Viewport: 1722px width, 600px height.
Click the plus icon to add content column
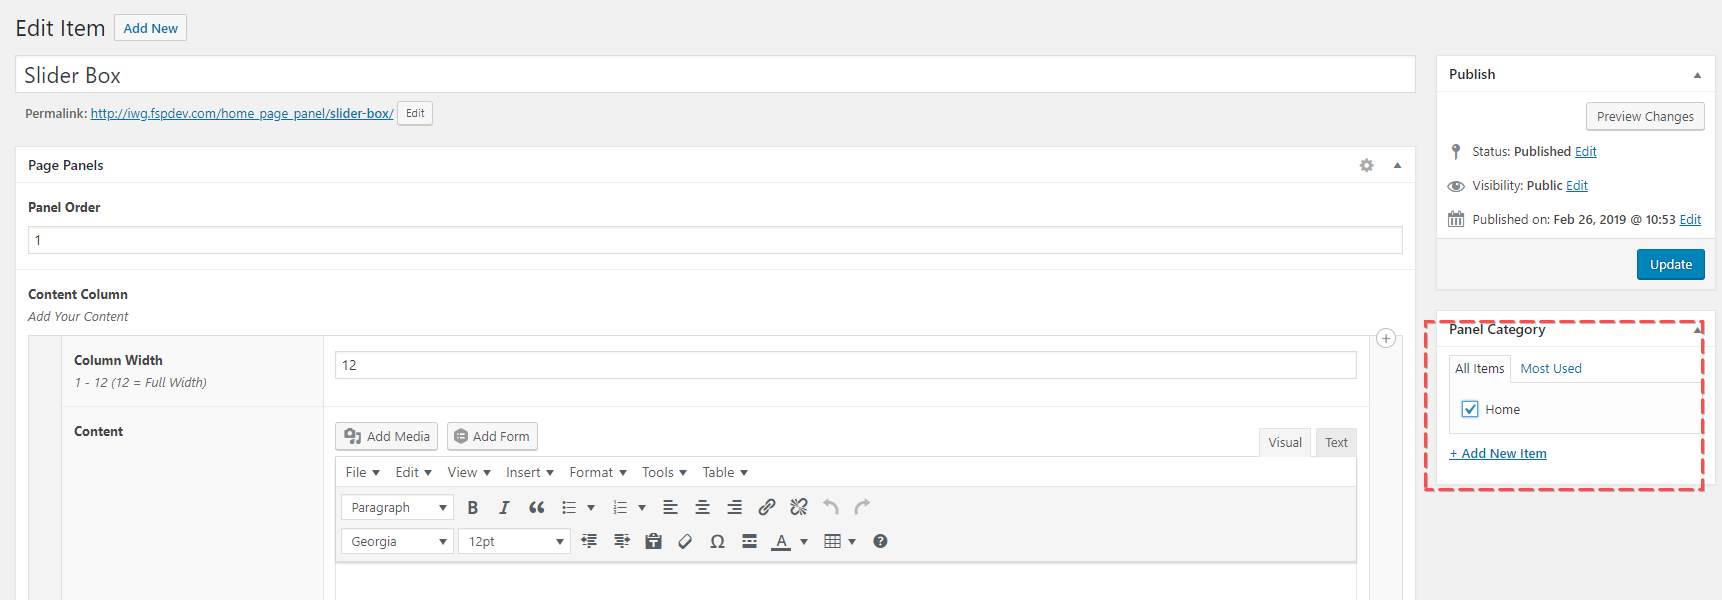1386,338
